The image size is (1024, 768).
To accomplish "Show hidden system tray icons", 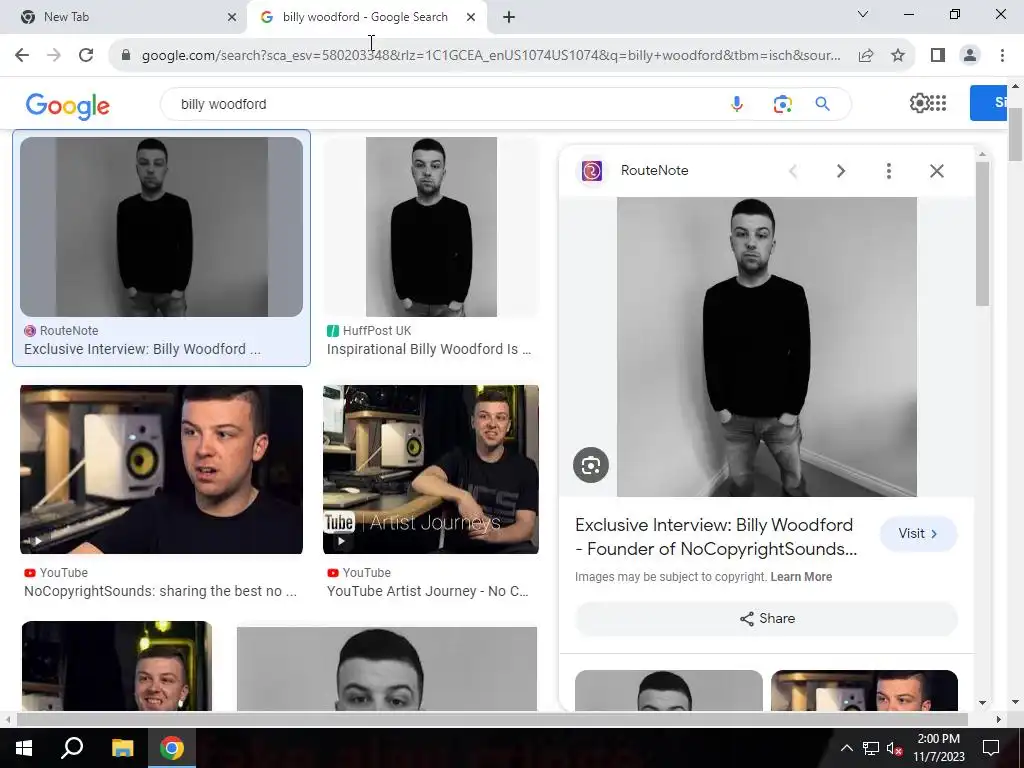I will pos(846,748).
